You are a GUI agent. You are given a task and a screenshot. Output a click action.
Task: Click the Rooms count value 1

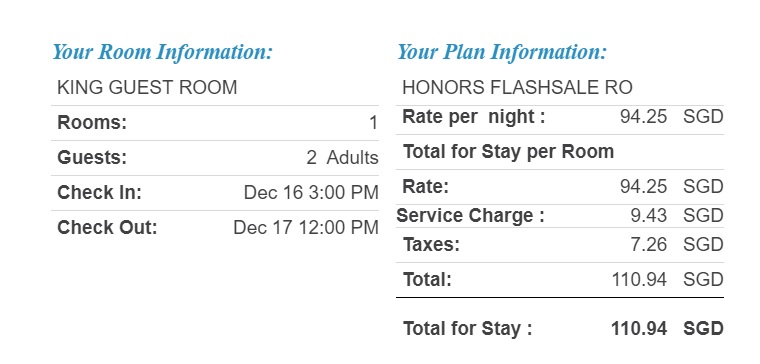373,123
